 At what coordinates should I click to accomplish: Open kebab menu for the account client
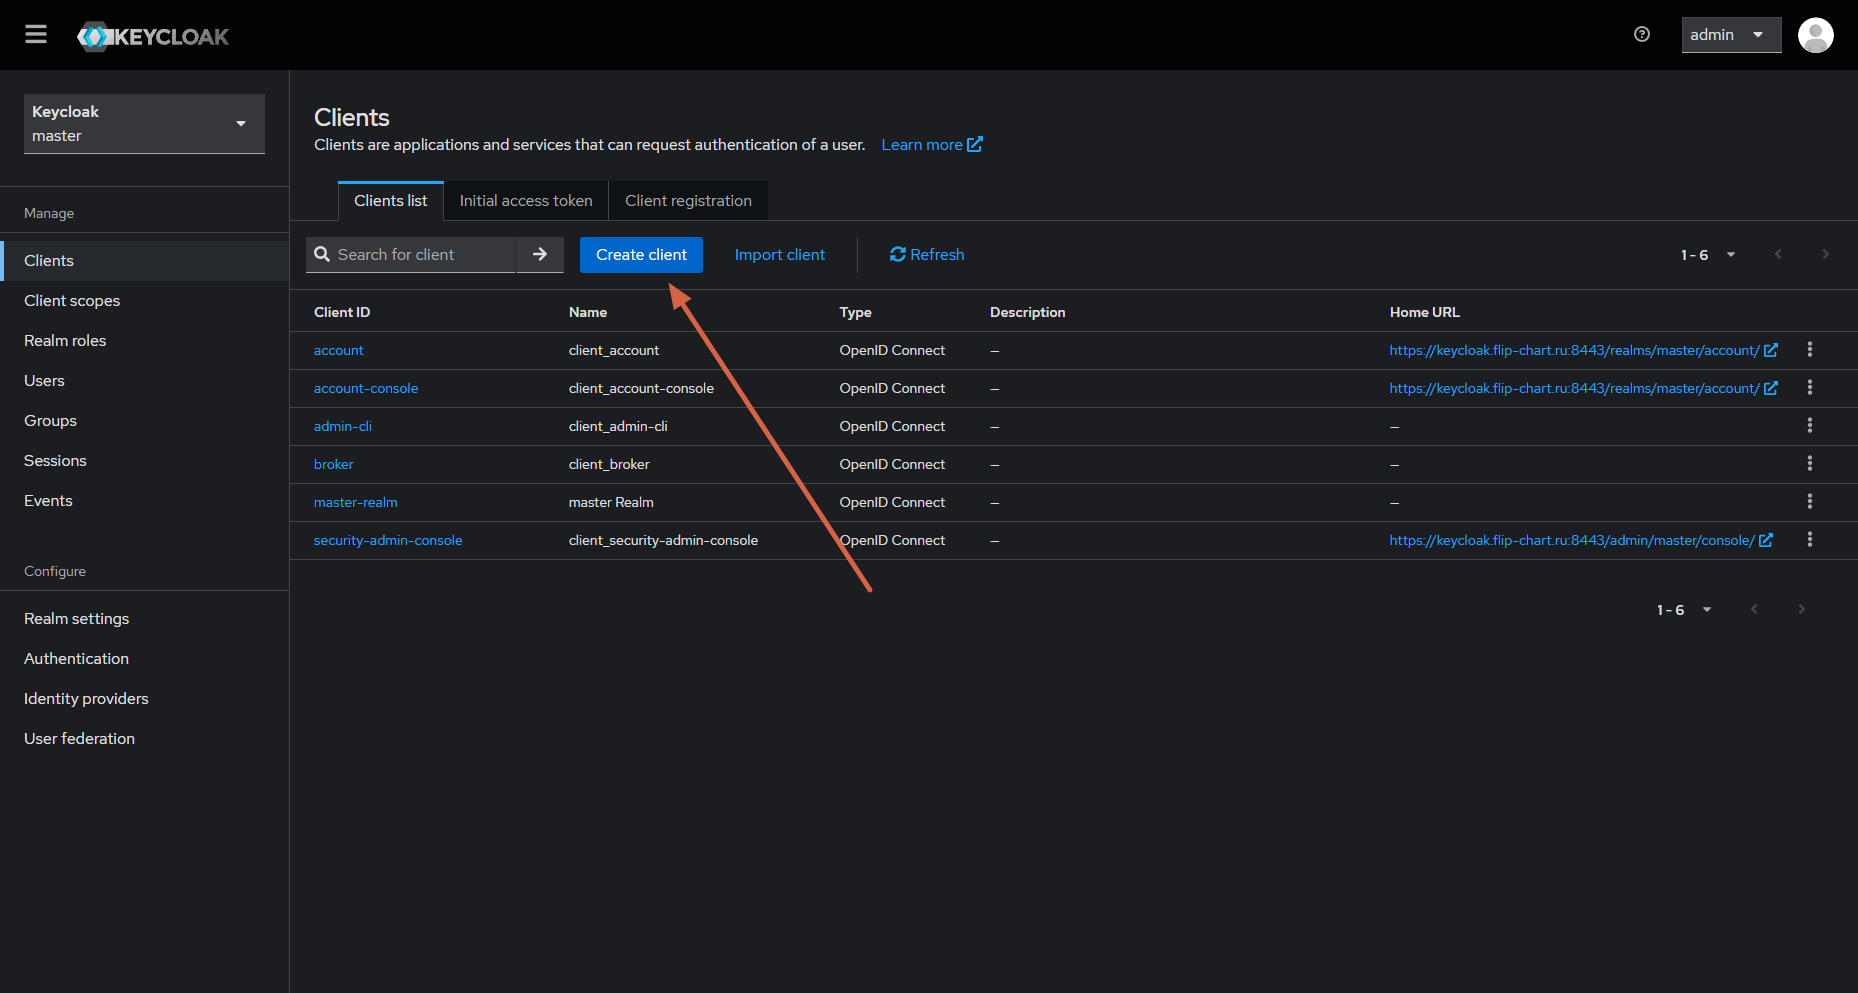click(x=1809, y=350)
